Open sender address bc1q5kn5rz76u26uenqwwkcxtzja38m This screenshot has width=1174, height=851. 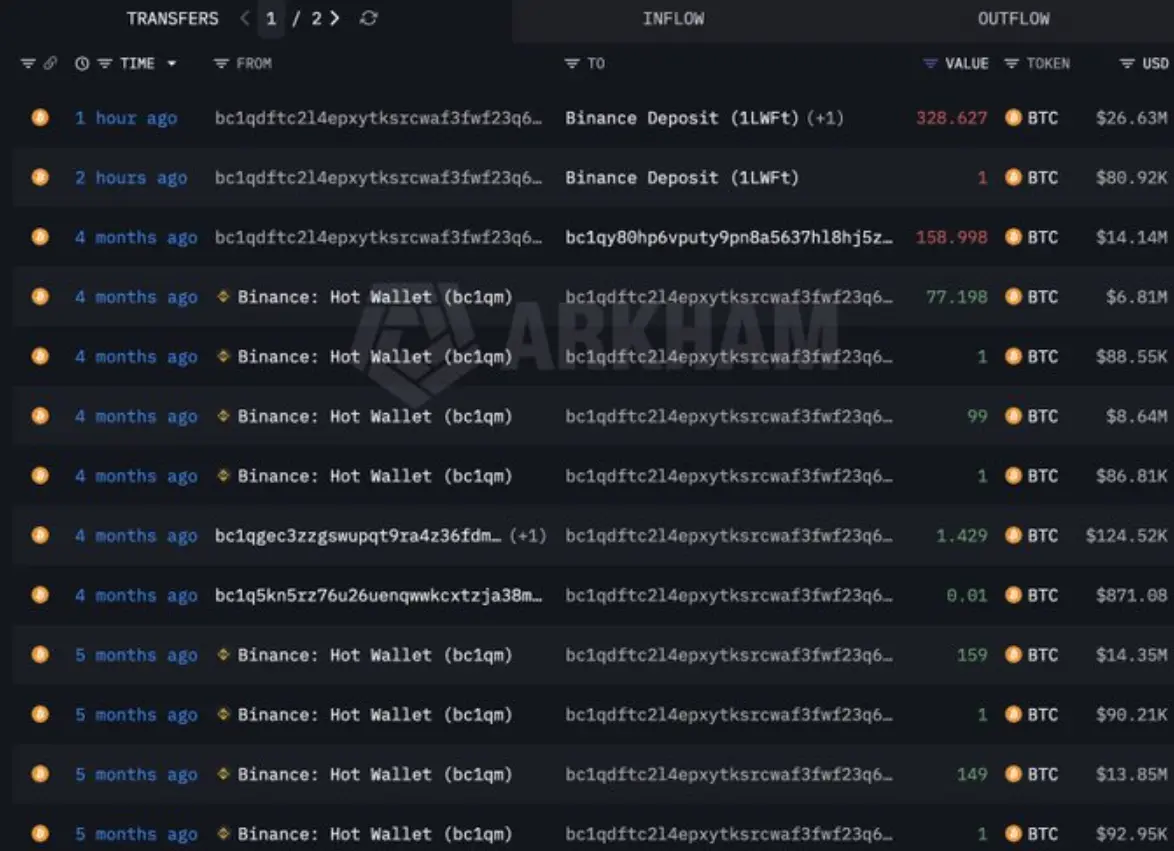point(378,596)
